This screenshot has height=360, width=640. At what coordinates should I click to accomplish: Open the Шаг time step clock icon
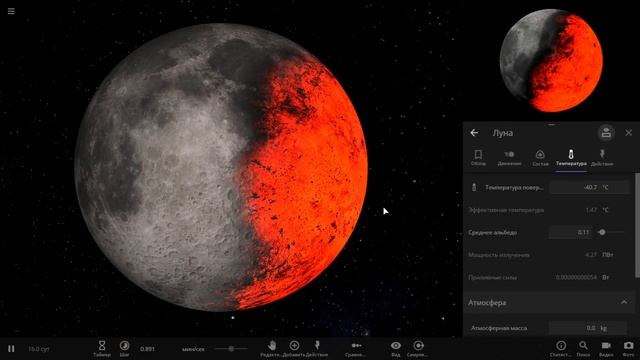click(124, 349)
